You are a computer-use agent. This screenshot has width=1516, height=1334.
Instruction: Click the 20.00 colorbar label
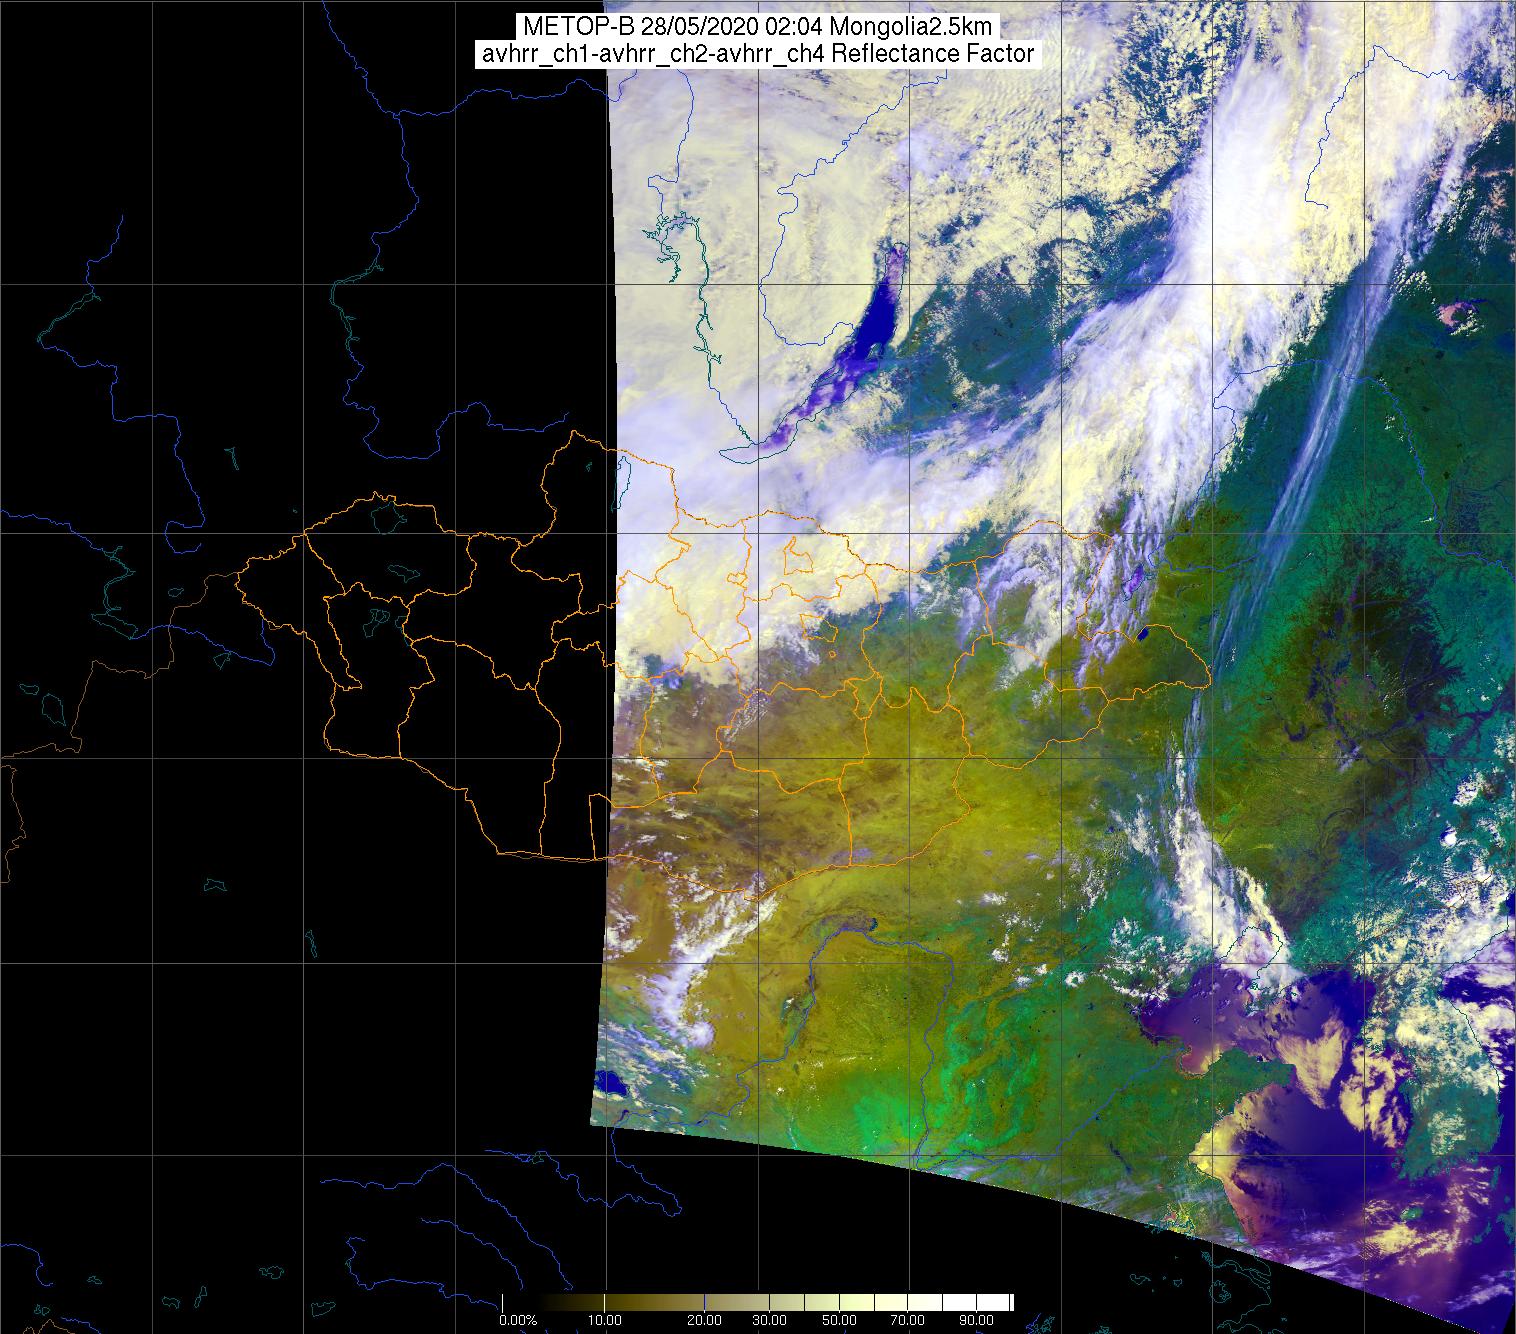[x=704, y=1321]
